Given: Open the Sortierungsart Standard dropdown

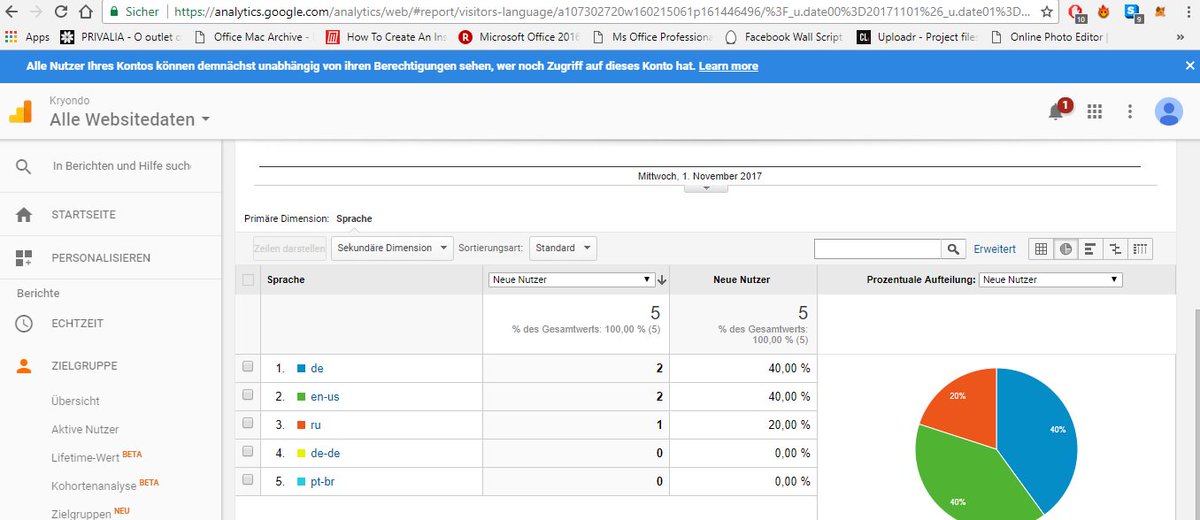Looking at the screenshot, I should [563, 248].
